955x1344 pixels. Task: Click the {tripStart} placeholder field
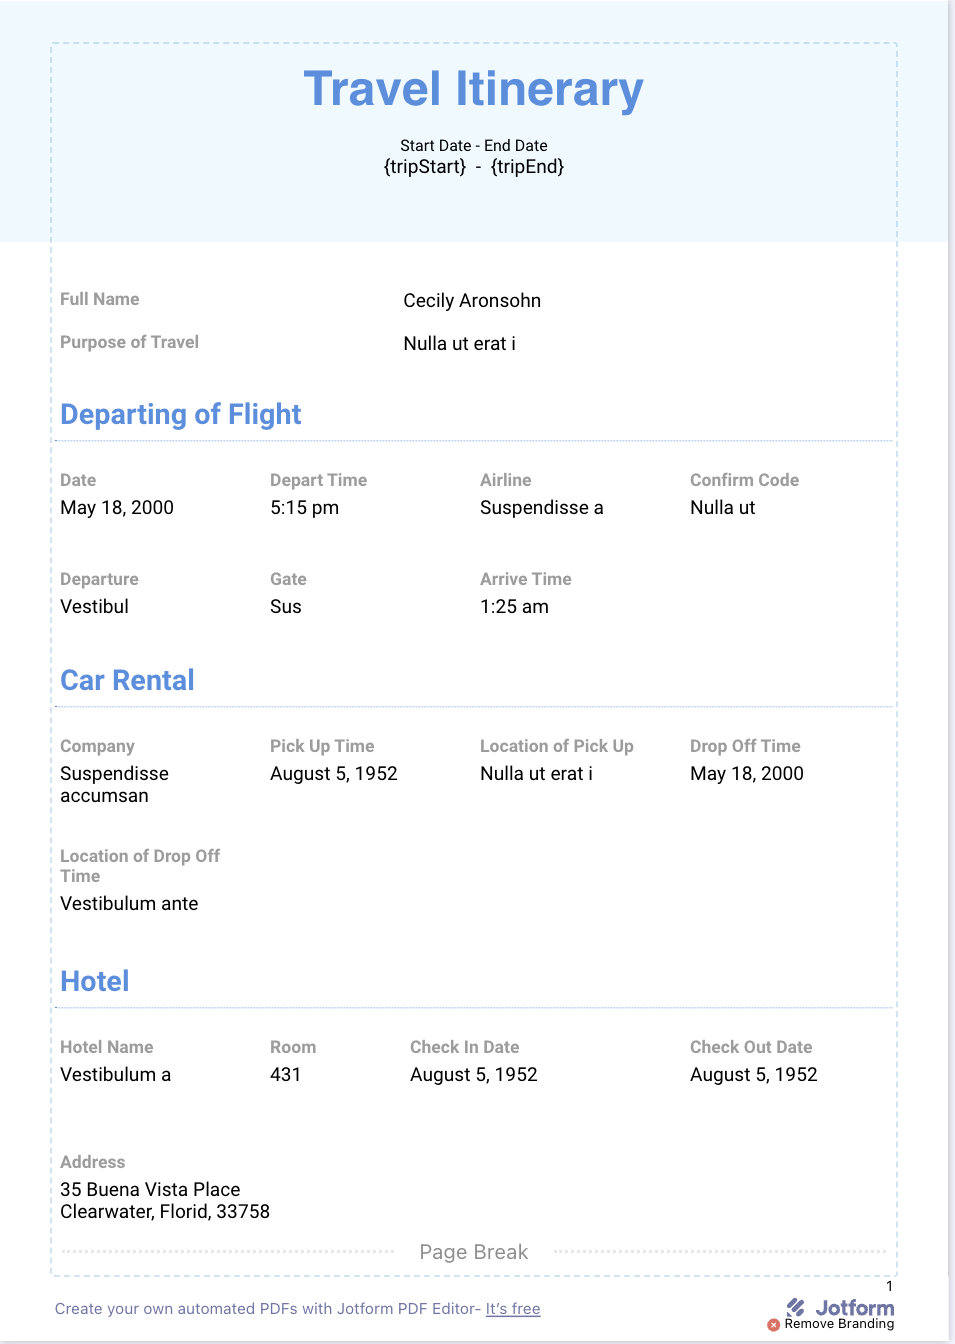coord(425,167)
